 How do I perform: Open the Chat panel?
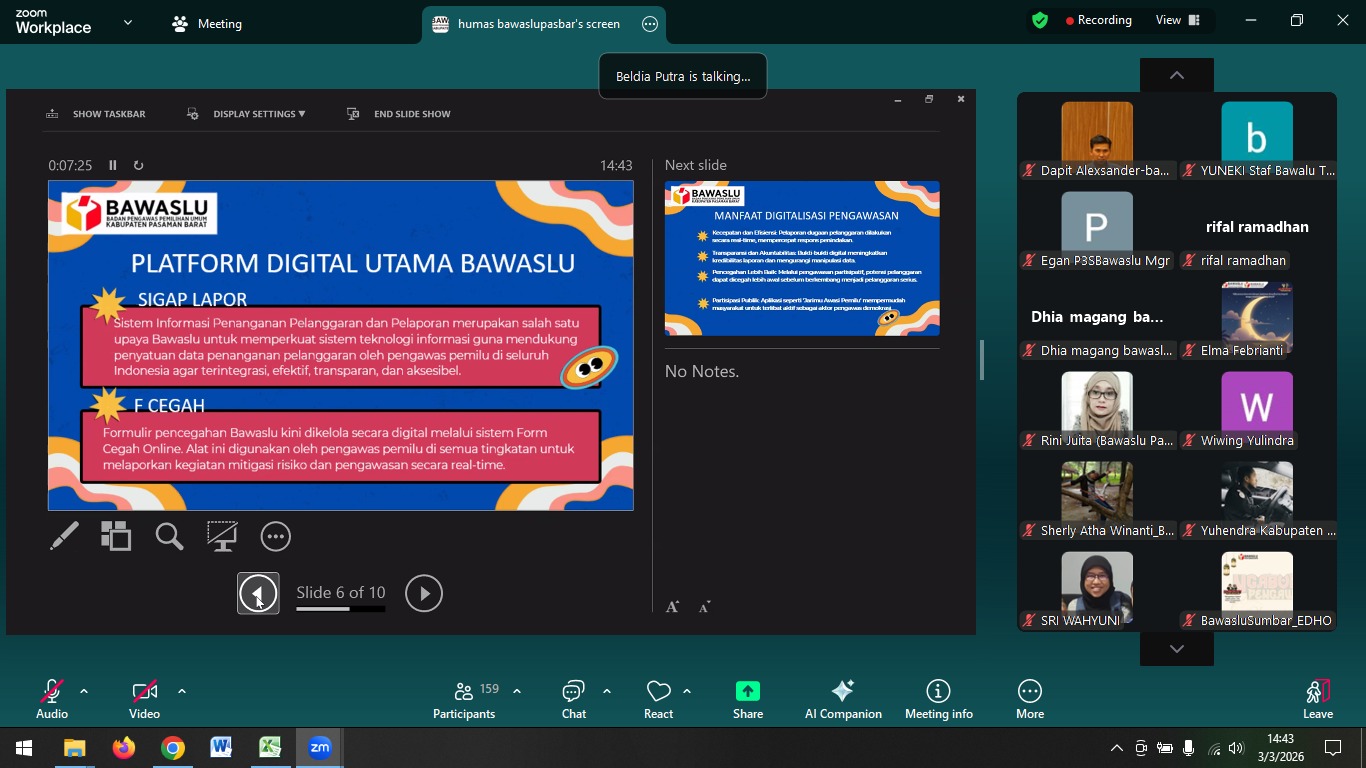click(x=573, y=699)
